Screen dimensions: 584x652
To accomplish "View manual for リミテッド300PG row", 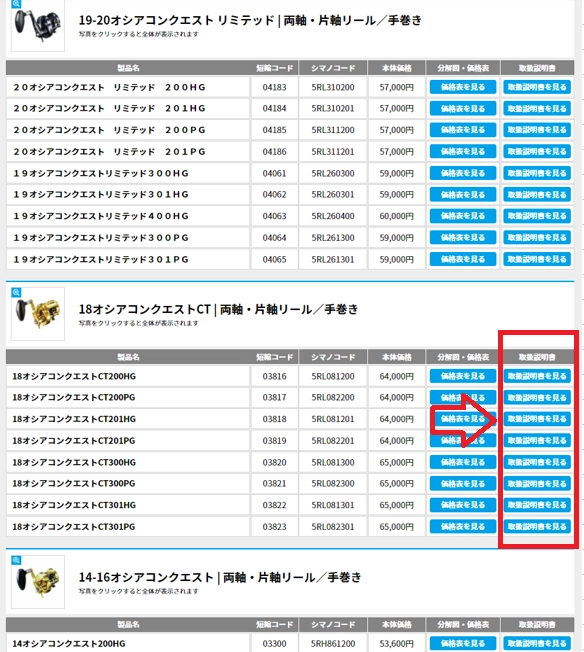I will [537, 238].
